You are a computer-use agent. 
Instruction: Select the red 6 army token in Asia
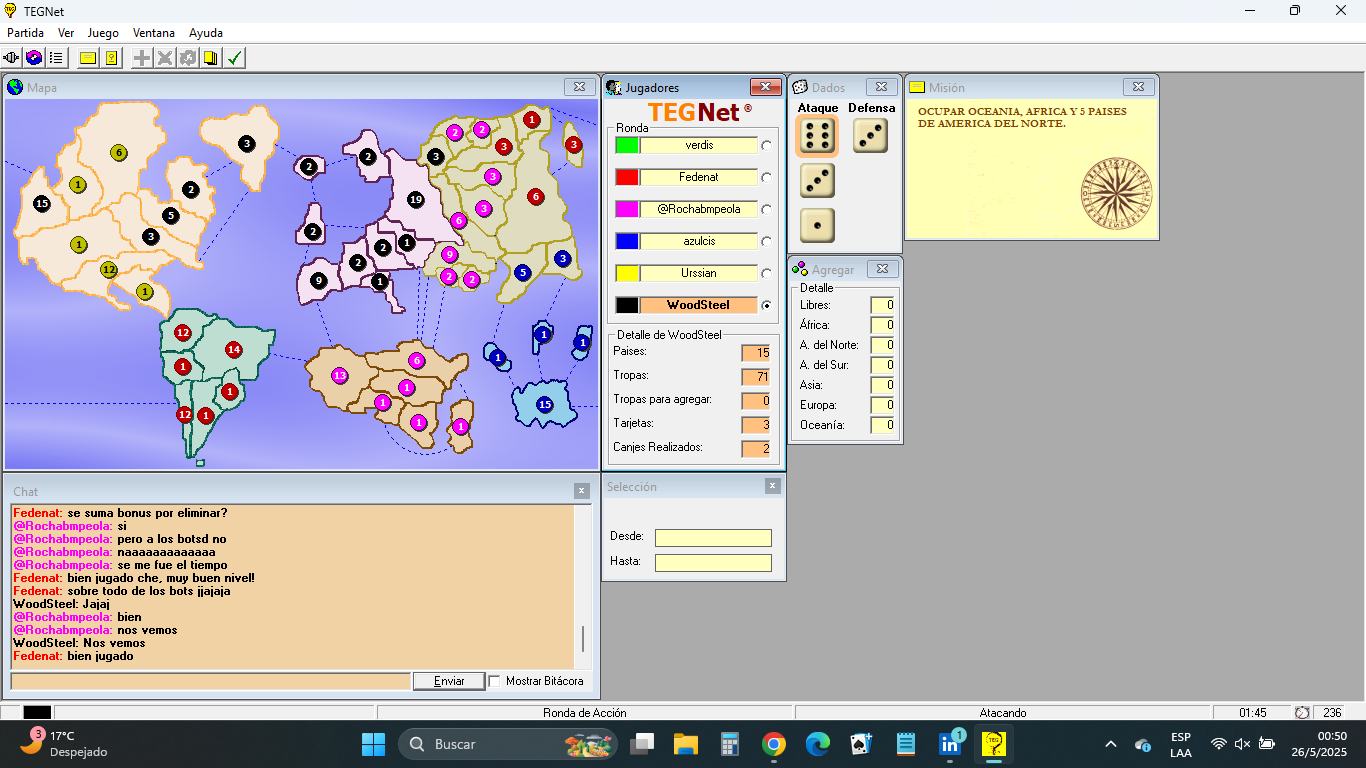pos(535,196)
